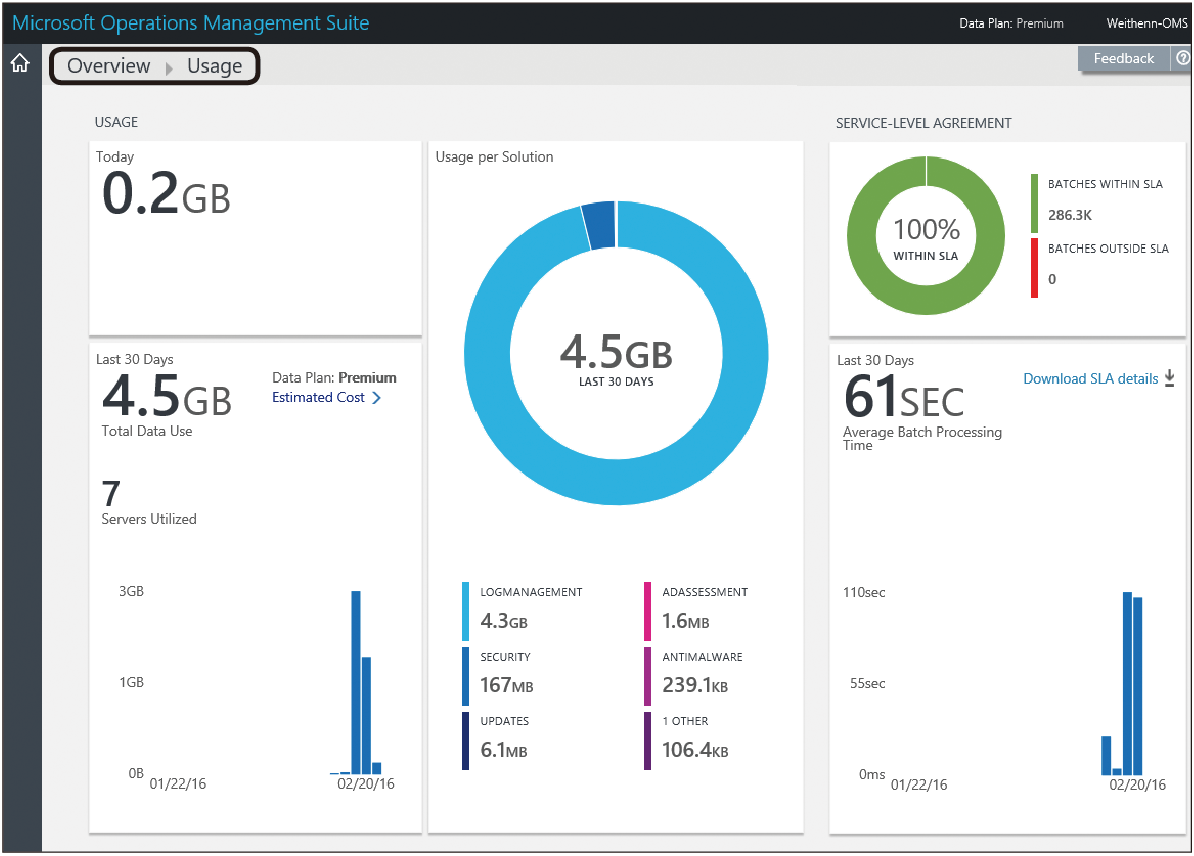This screenshot has width=1194, height=856.
Task: Click the SERVICE-LEVEL AGREEMENT section heading
Action: [924, 123]
